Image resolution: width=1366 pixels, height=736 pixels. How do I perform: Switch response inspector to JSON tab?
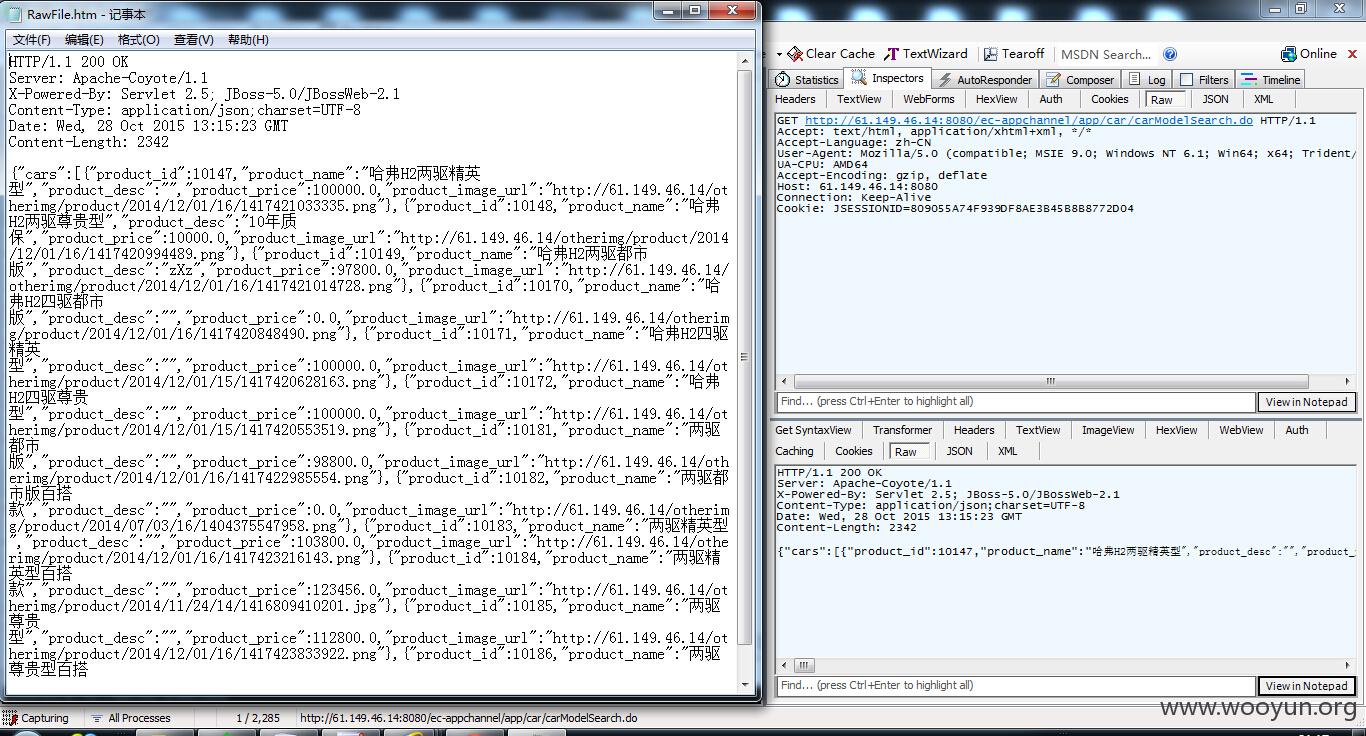click(x=959, y=451)
